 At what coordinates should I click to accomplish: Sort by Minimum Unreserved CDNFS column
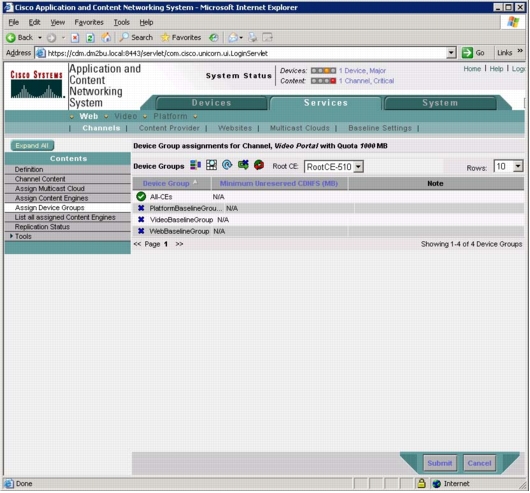(279, 183)
